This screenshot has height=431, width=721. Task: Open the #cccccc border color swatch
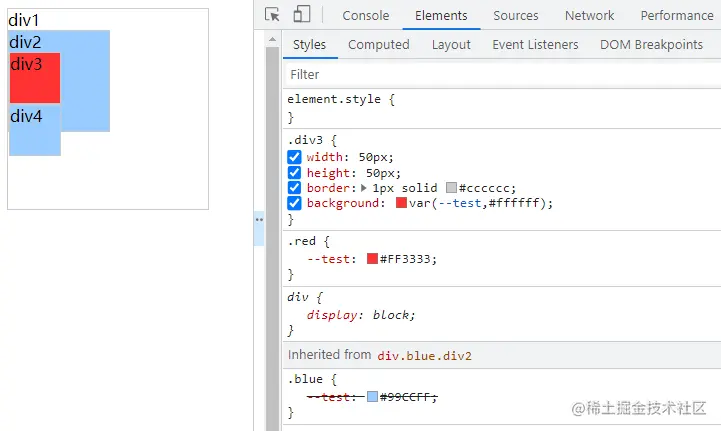pos(452,187)
